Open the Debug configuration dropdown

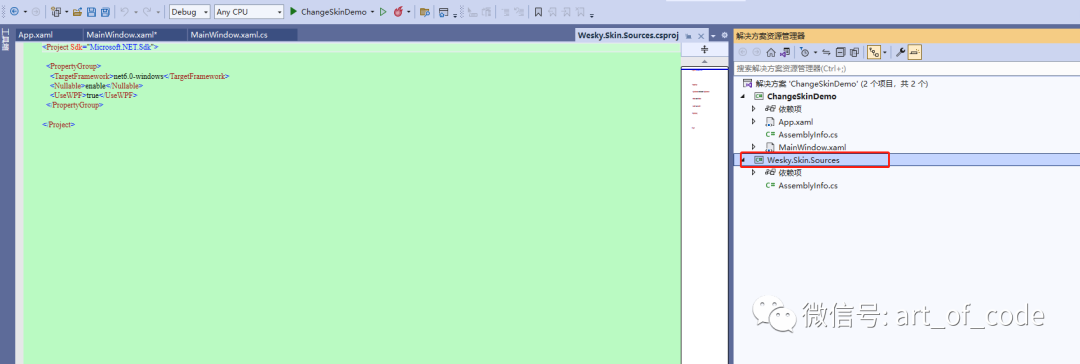[189, 12]
